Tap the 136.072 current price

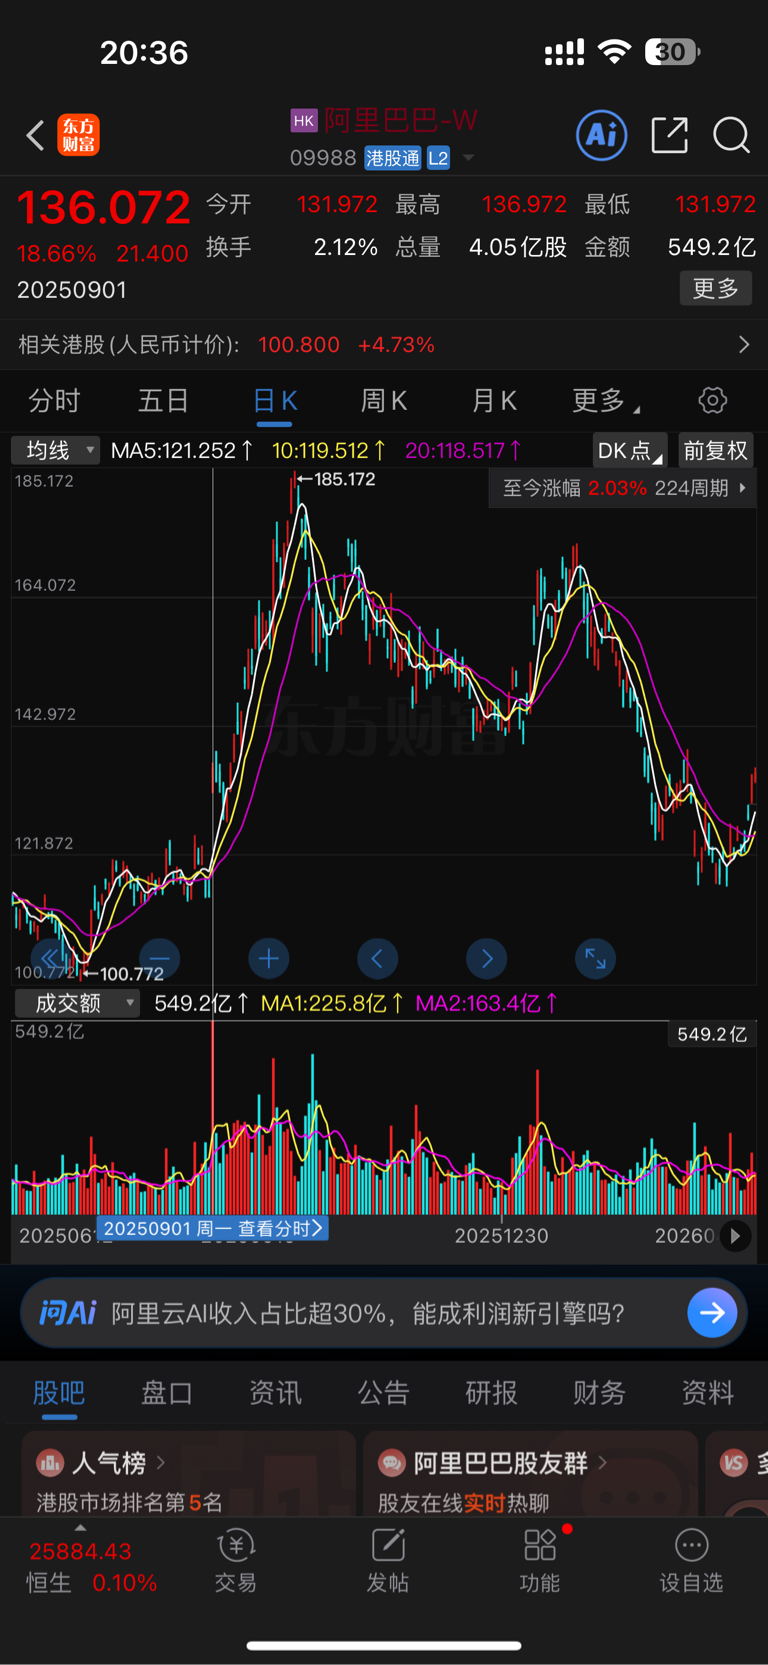103,208
